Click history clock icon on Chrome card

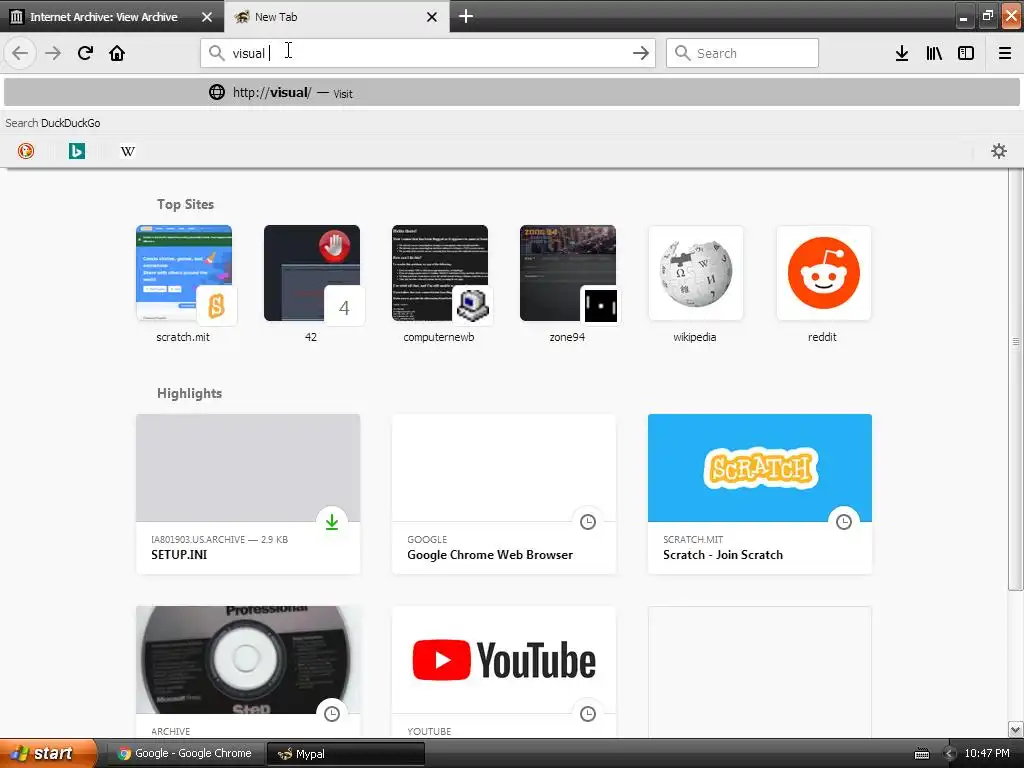[588, 522]
